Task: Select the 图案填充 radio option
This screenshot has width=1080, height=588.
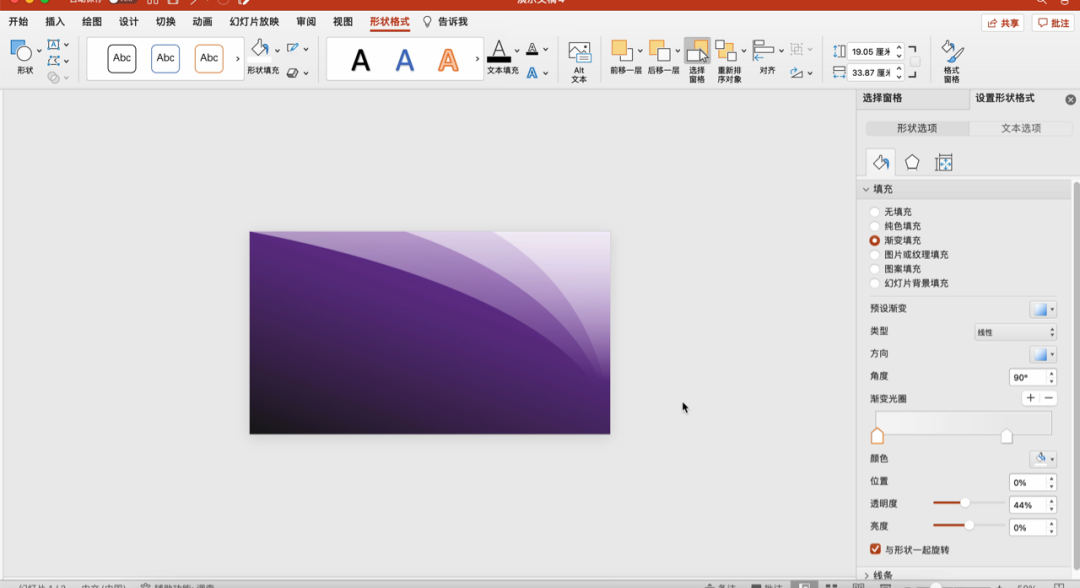Action: click(x=875, y=269)
